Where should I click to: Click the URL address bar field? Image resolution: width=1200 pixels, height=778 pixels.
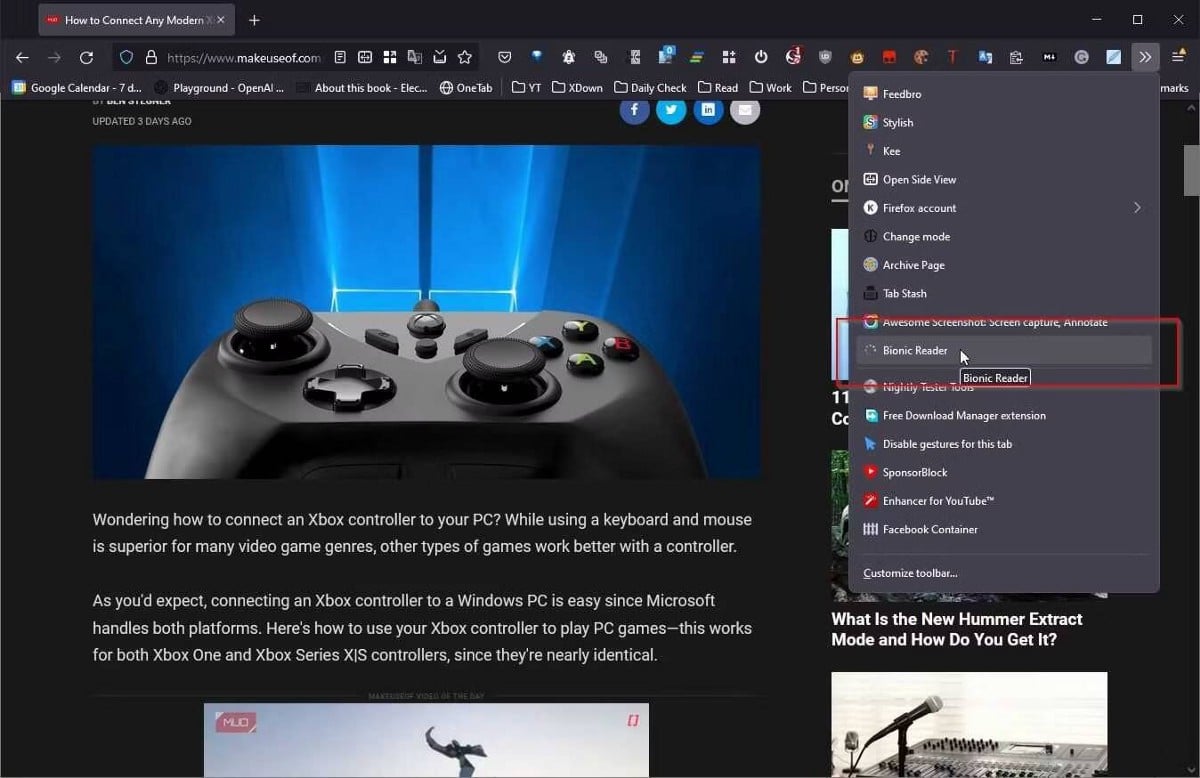coord(243,58)
